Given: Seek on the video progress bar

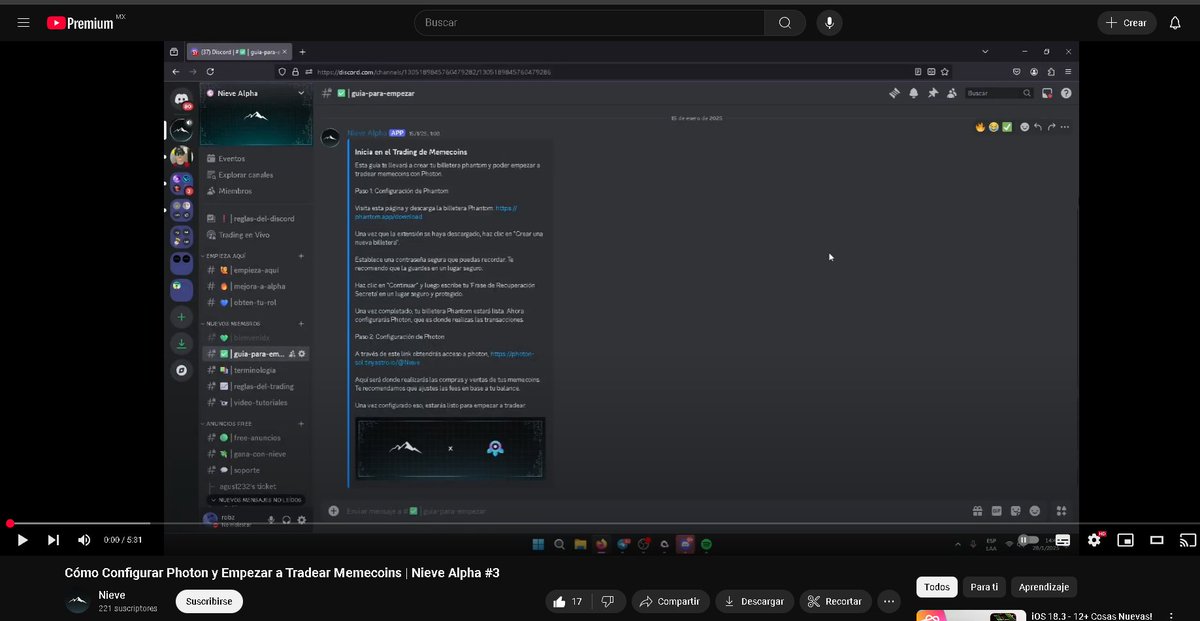Looking at the screenshot, I should click(x=600, y=523).
